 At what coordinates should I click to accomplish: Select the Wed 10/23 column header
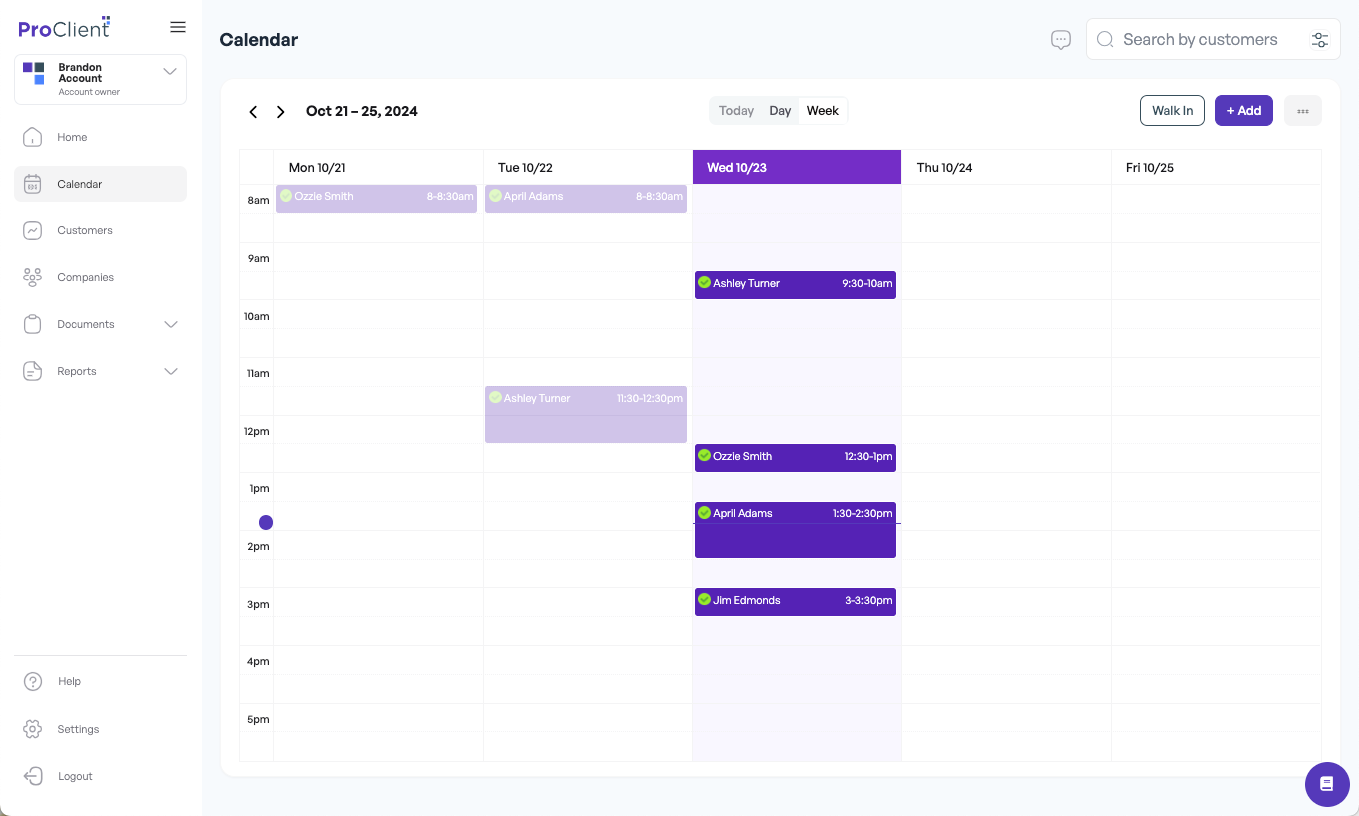pos(797,167)
